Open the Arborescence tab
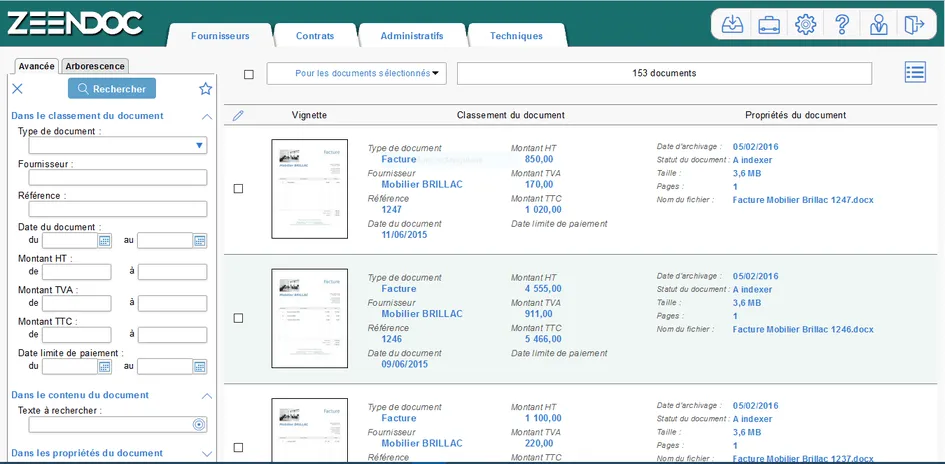Screen dimensions: 945x464 pos(95,66)
